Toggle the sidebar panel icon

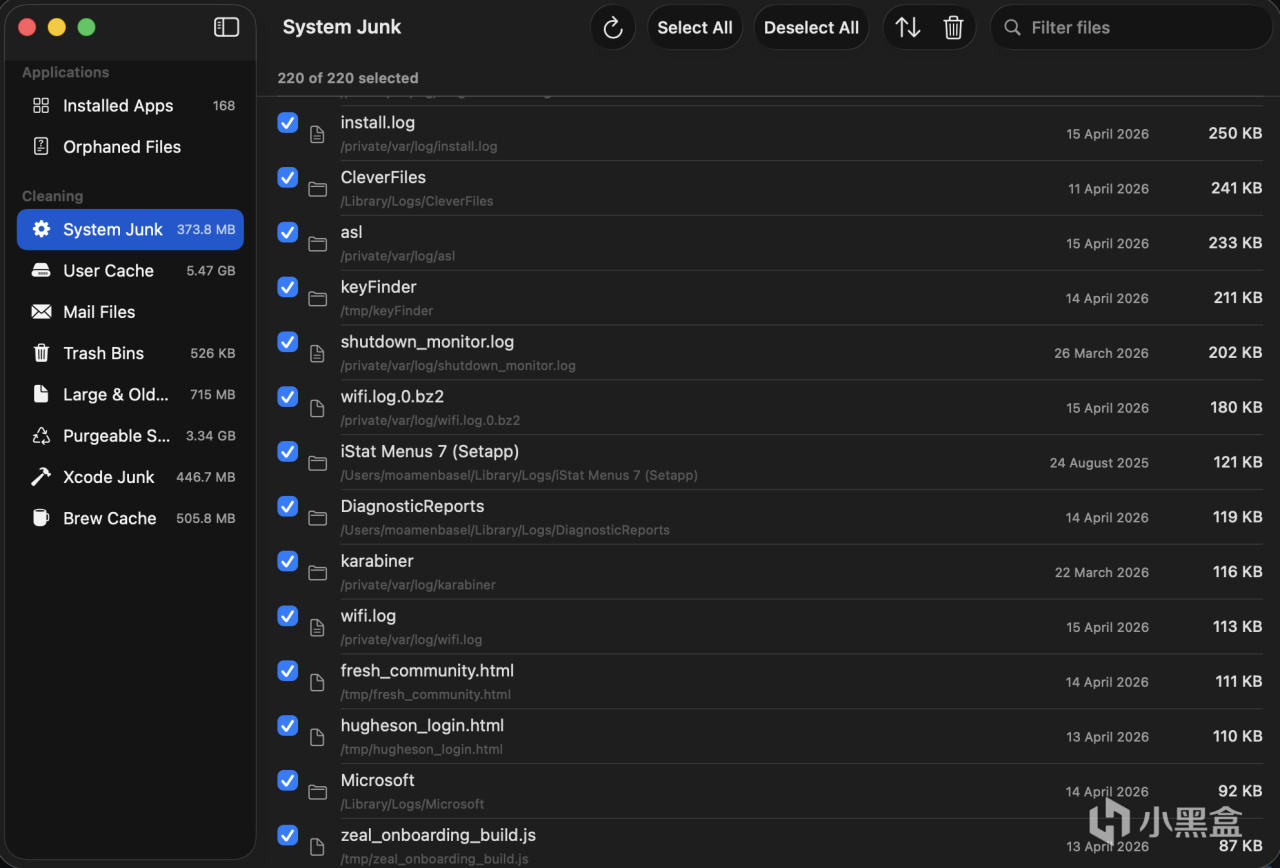point(227,27)
